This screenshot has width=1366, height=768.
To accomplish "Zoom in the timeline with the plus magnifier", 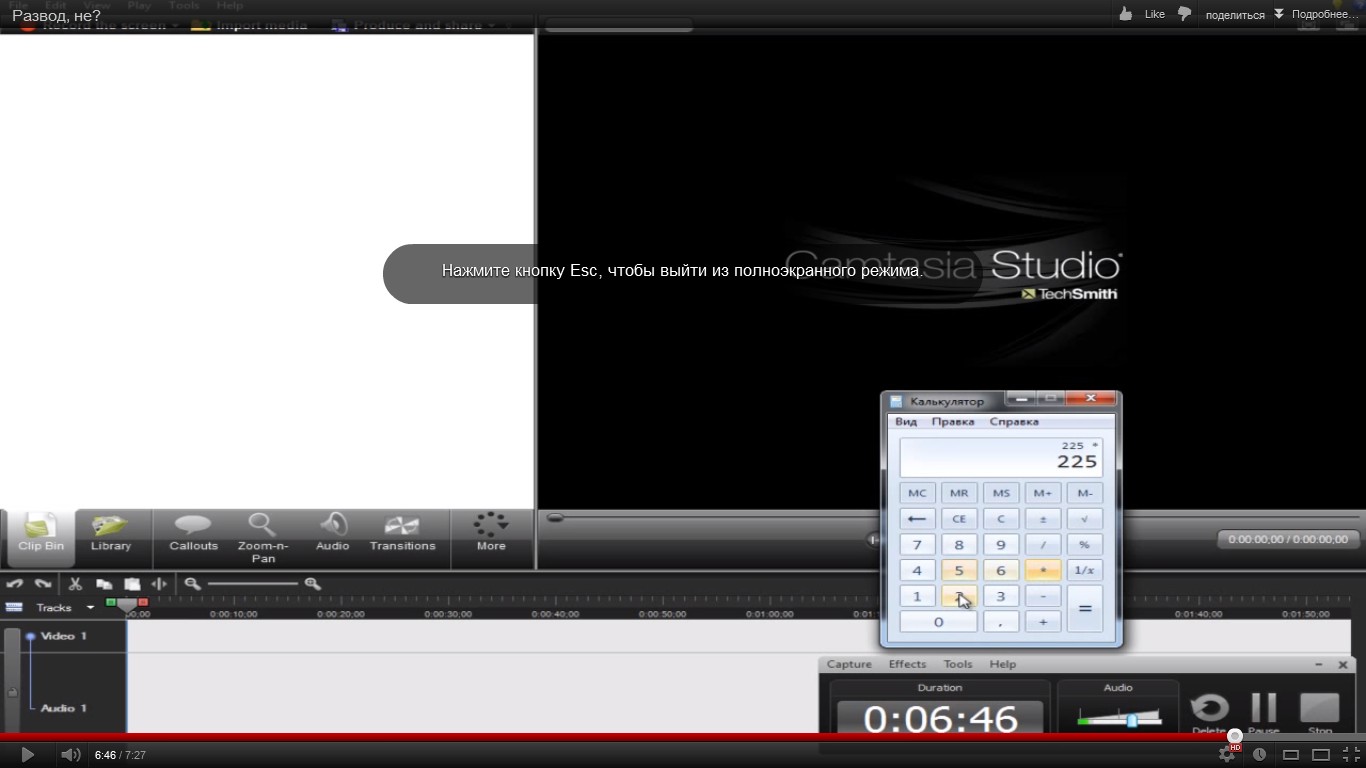I will point(312,584).
